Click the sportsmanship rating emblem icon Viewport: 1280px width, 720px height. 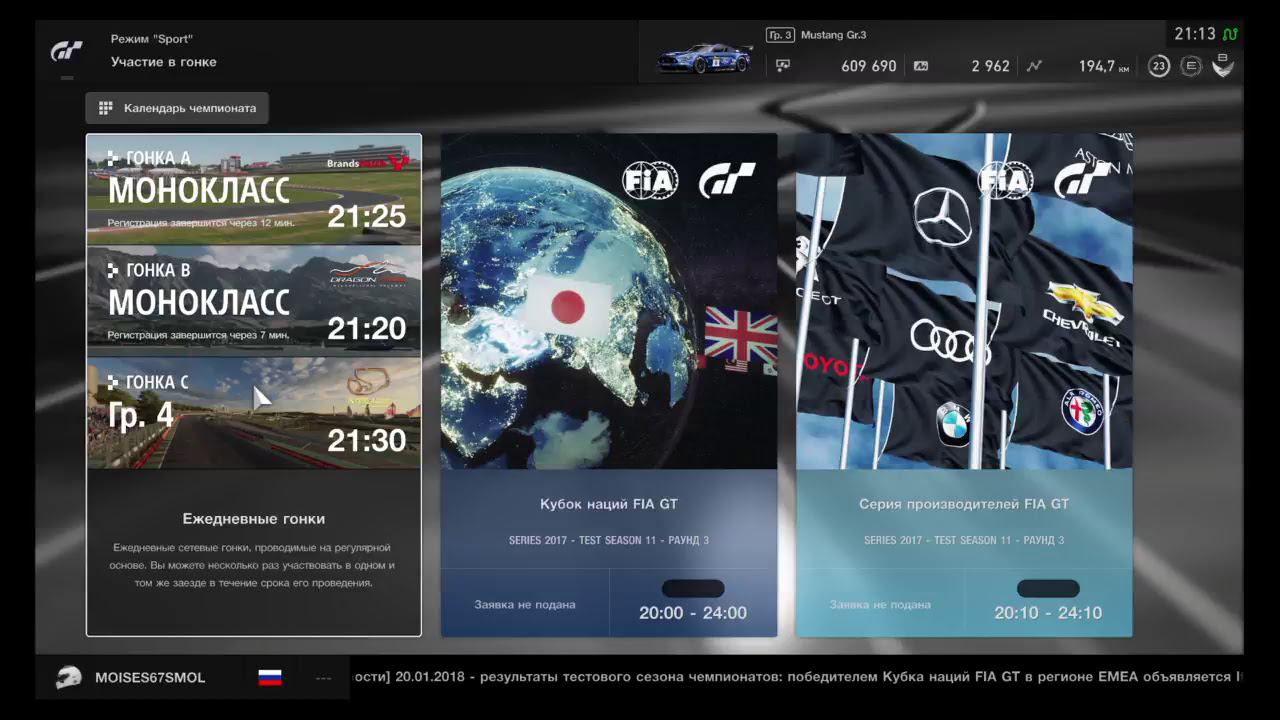[x=1222, y=66]
